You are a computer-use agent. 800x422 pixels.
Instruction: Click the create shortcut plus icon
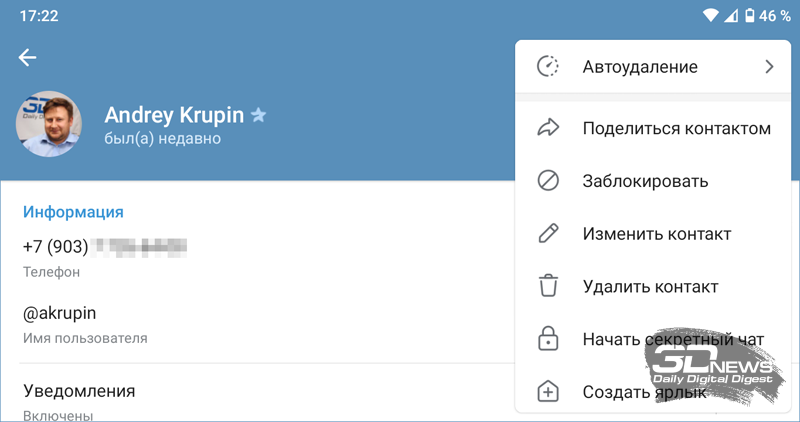pos(548,392)
